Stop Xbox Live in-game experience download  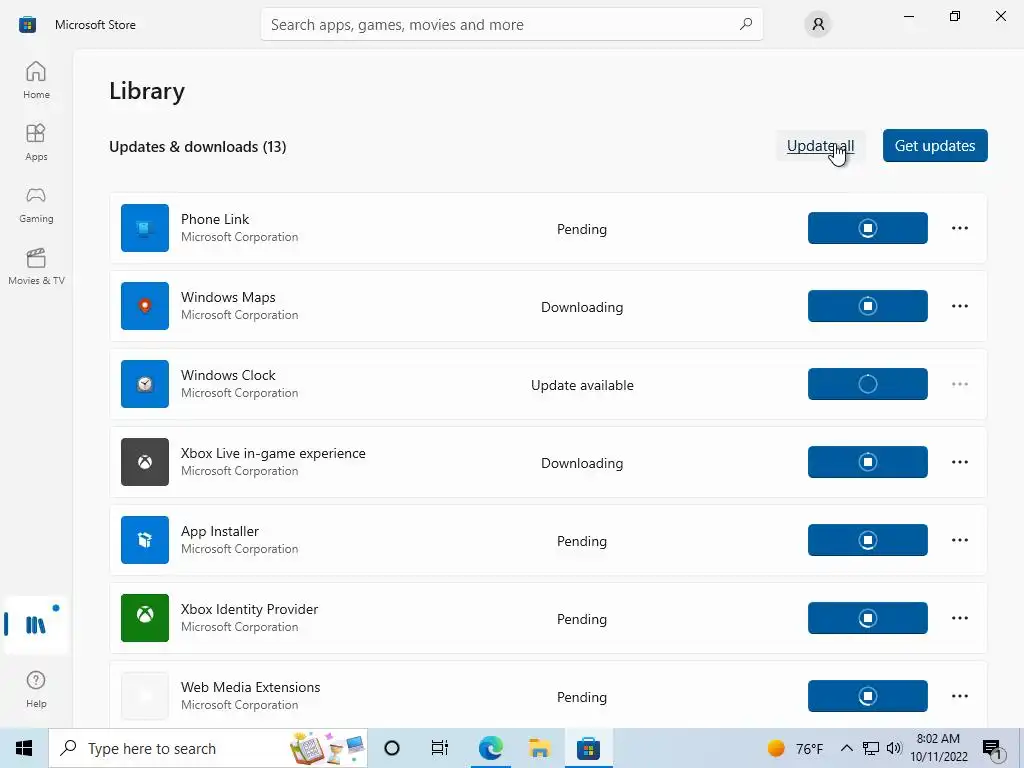(867, 462)
